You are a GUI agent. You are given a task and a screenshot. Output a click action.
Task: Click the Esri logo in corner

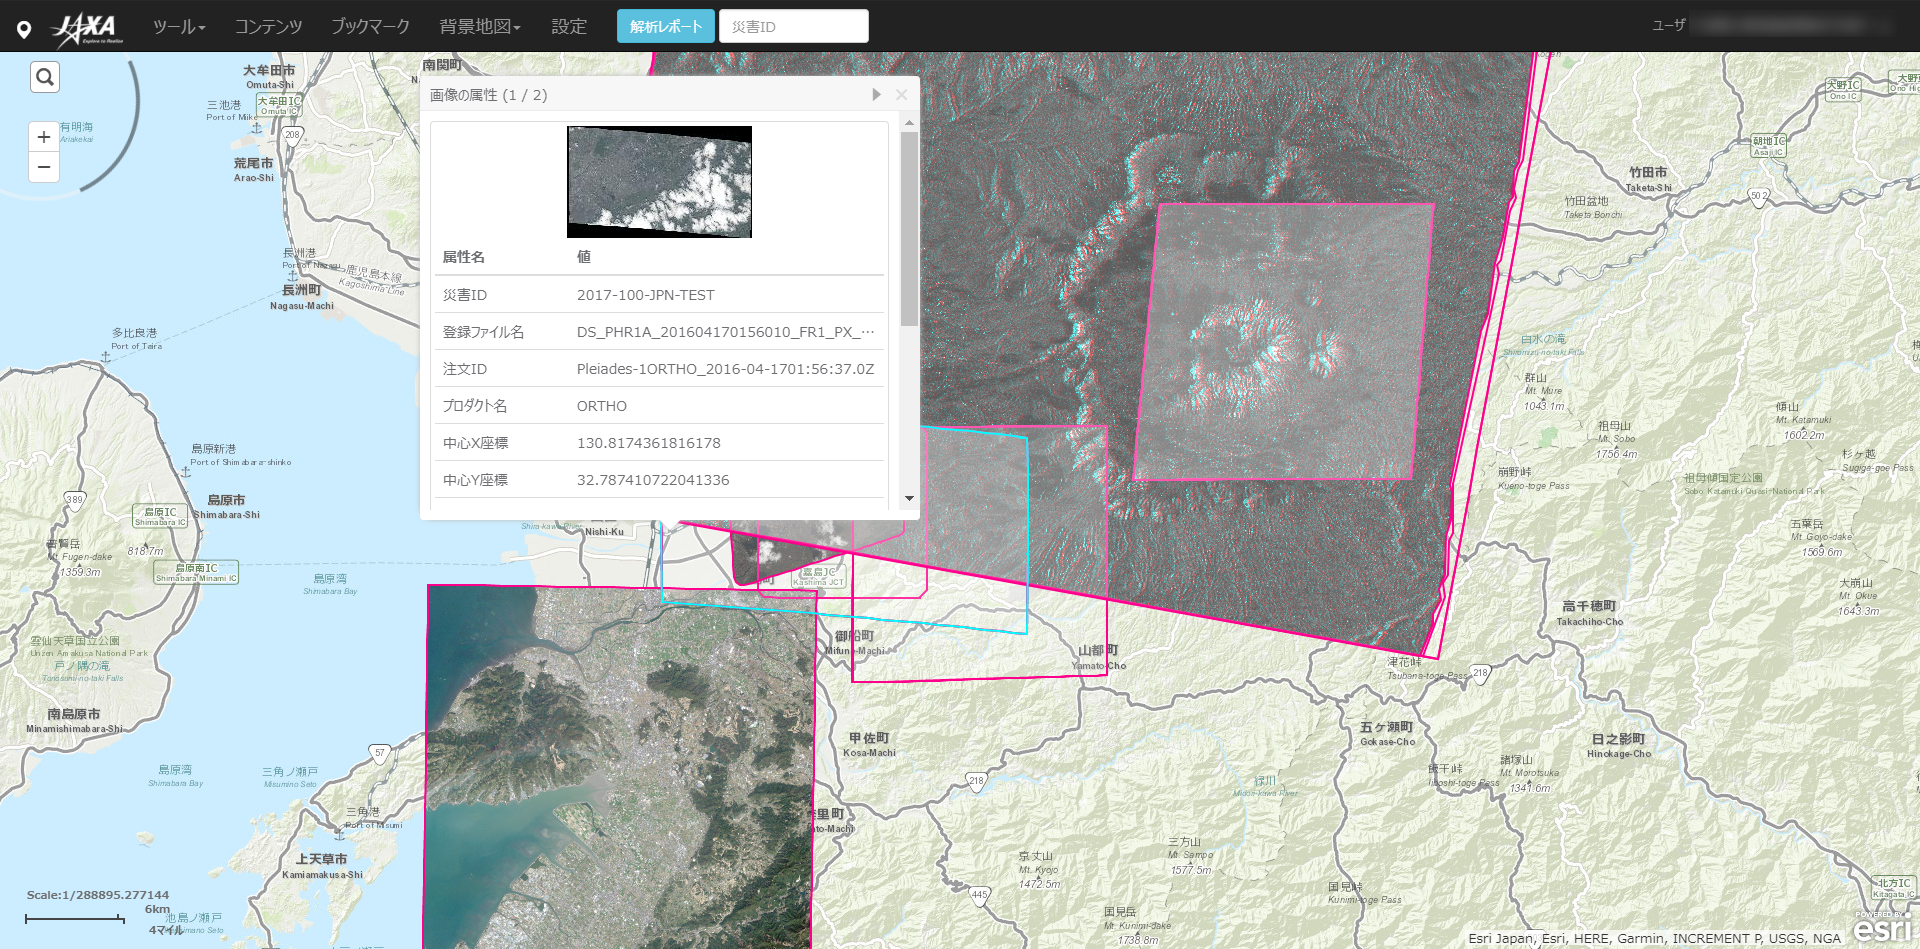pos(1882,928)
